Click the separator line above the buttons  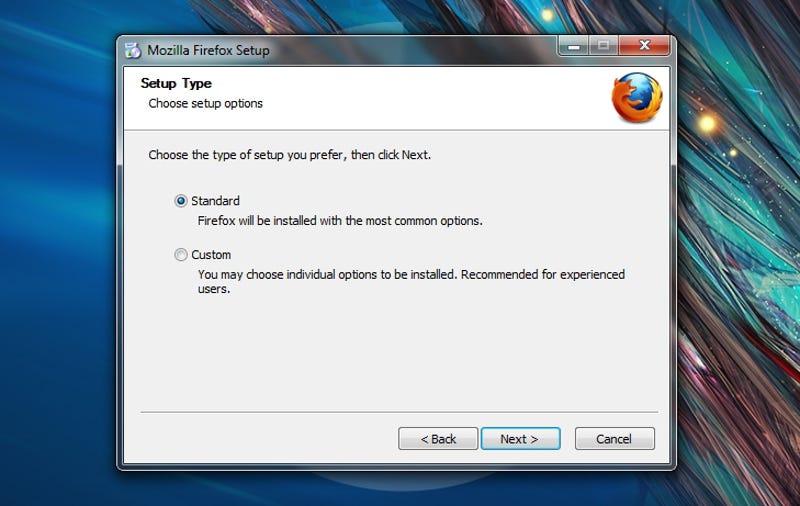click(x=399, y=412)
